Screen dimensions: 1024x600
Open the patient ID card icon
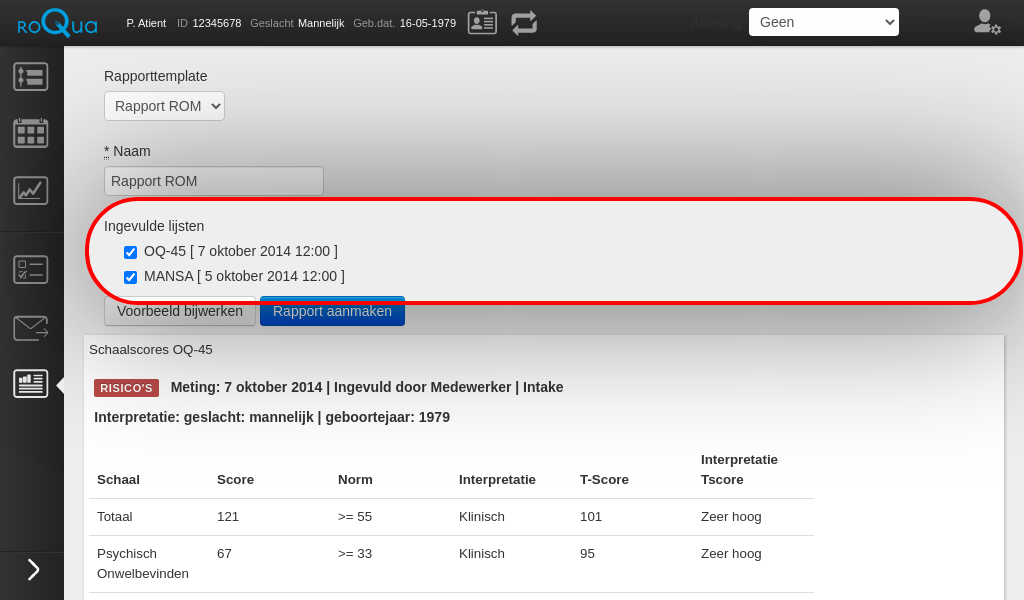pos(482,23)
